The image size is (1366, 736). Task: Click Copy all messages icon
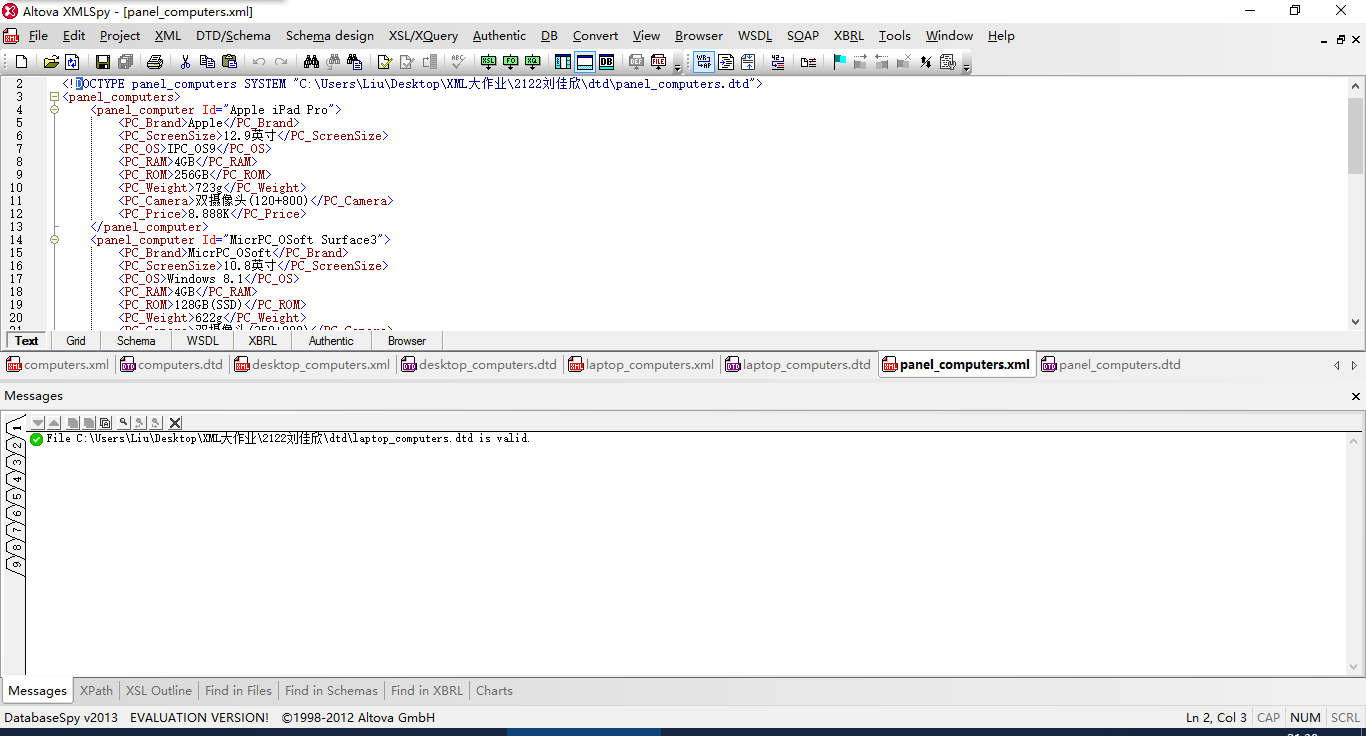[105, 423]
